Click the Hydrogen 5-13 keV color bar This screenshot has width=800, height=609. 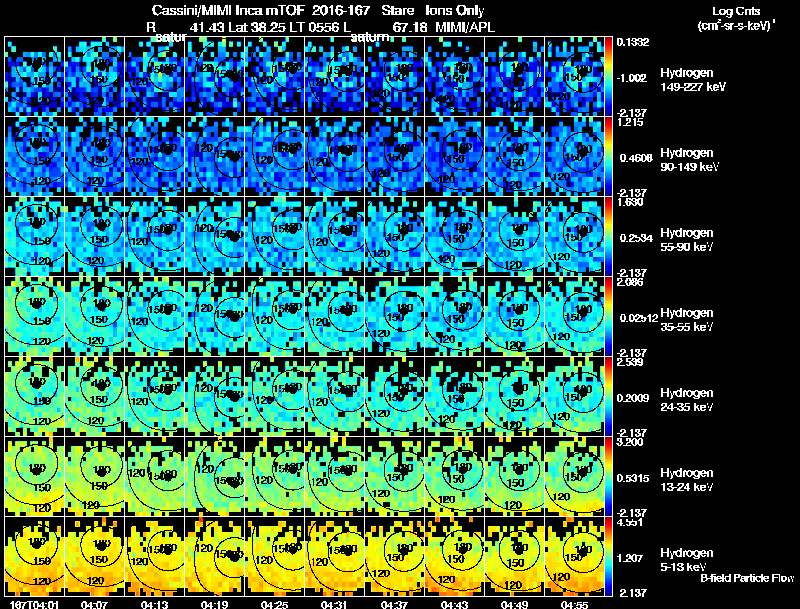[x=608, y=557]
